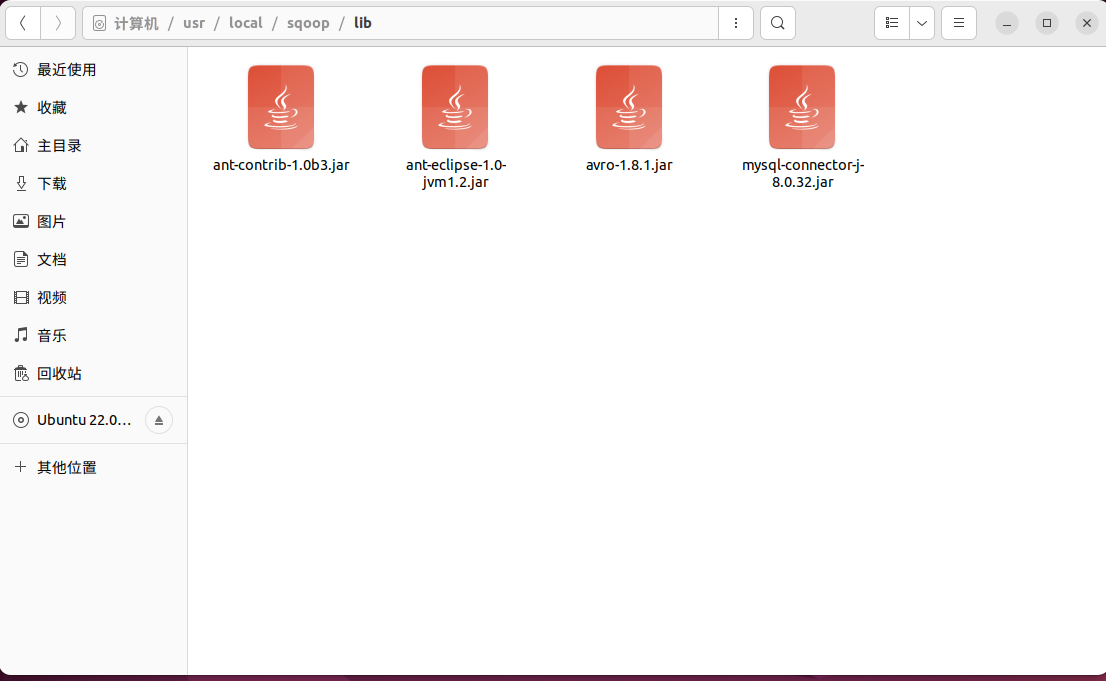The image size is (1106, 681).
Task: Open the hamburger main menu
Action: [x=959, y=23]
